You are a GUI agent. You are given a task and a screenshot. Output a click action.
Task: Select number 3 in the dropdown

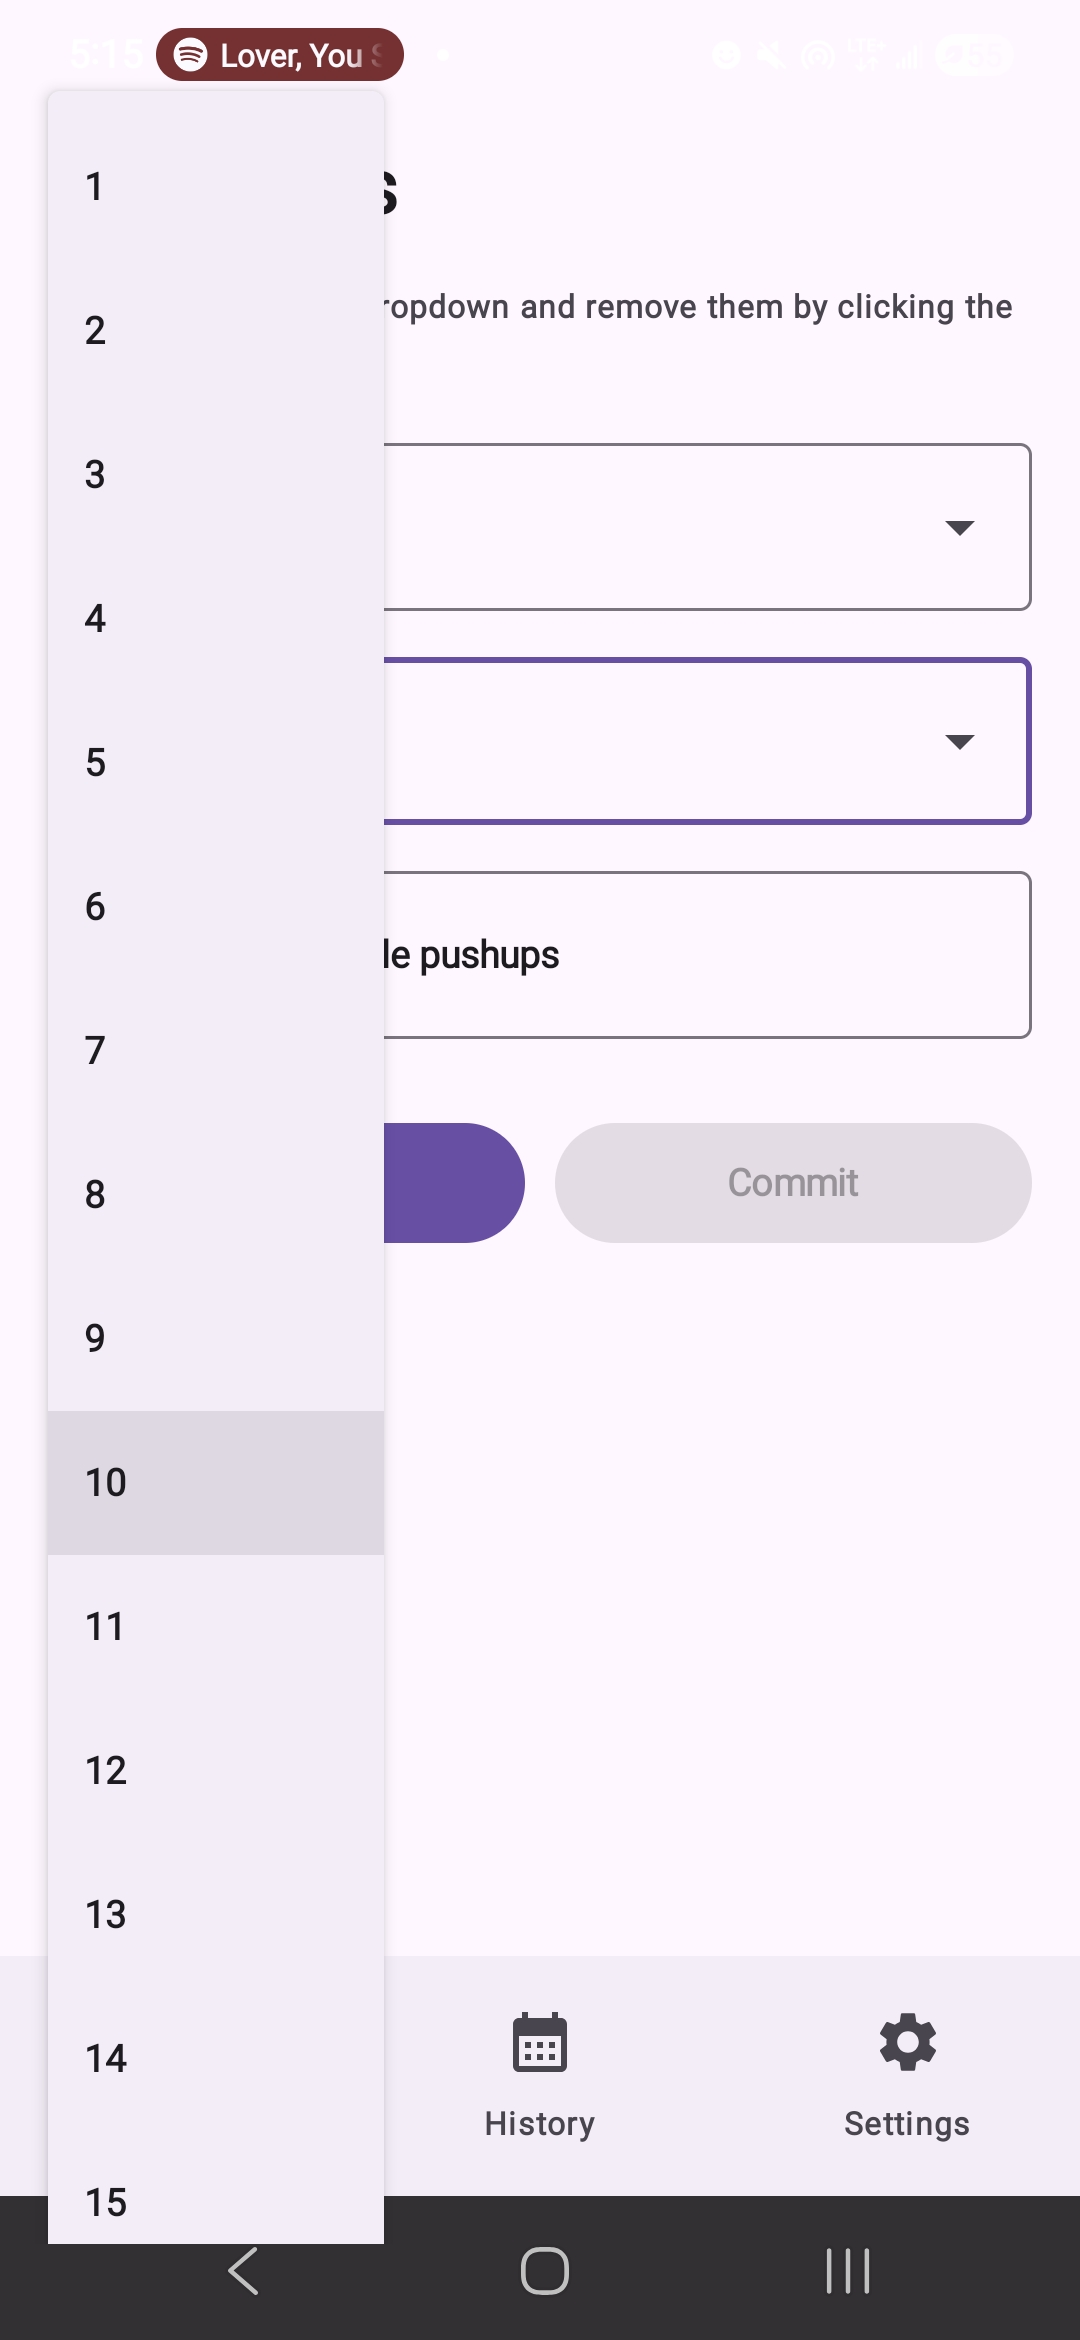click(x=216, y=475)
